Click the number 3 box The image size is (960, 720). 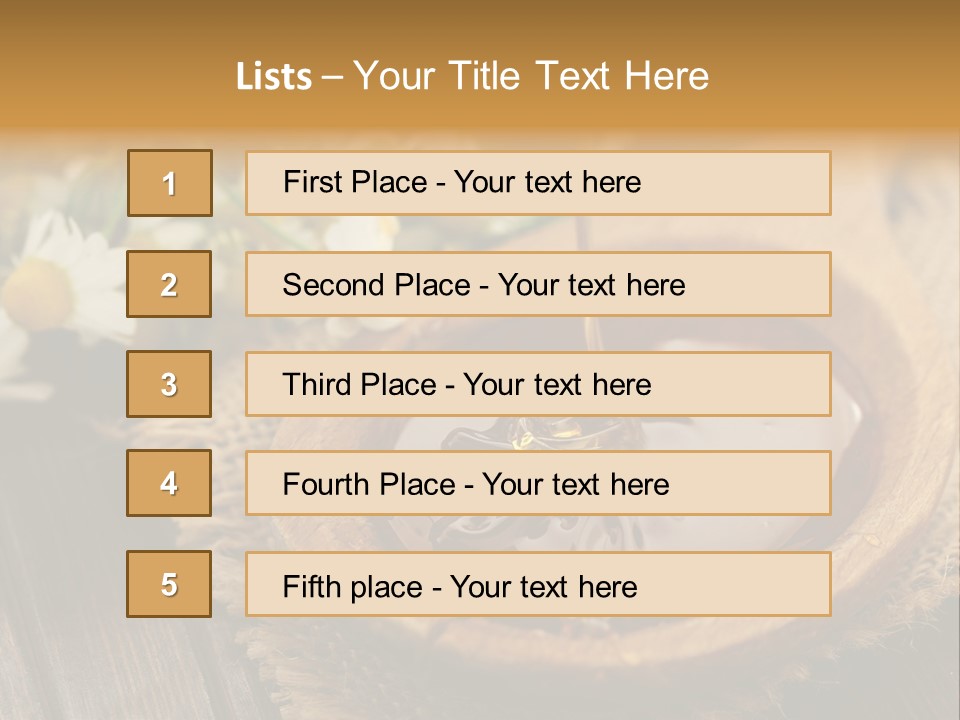(169, 384)
